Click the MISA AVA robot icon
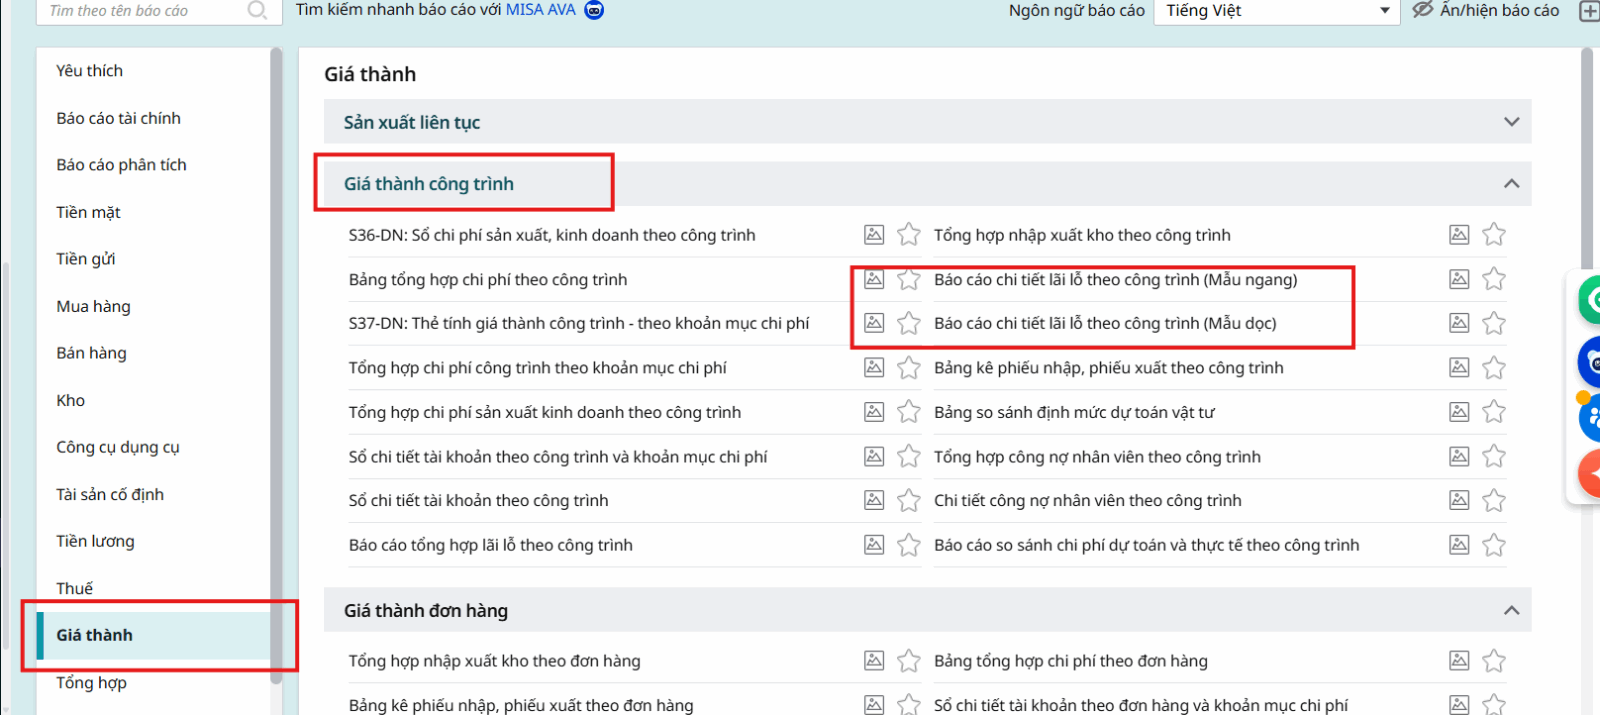The image size is (1600, 715). click(x=594, y=10)
